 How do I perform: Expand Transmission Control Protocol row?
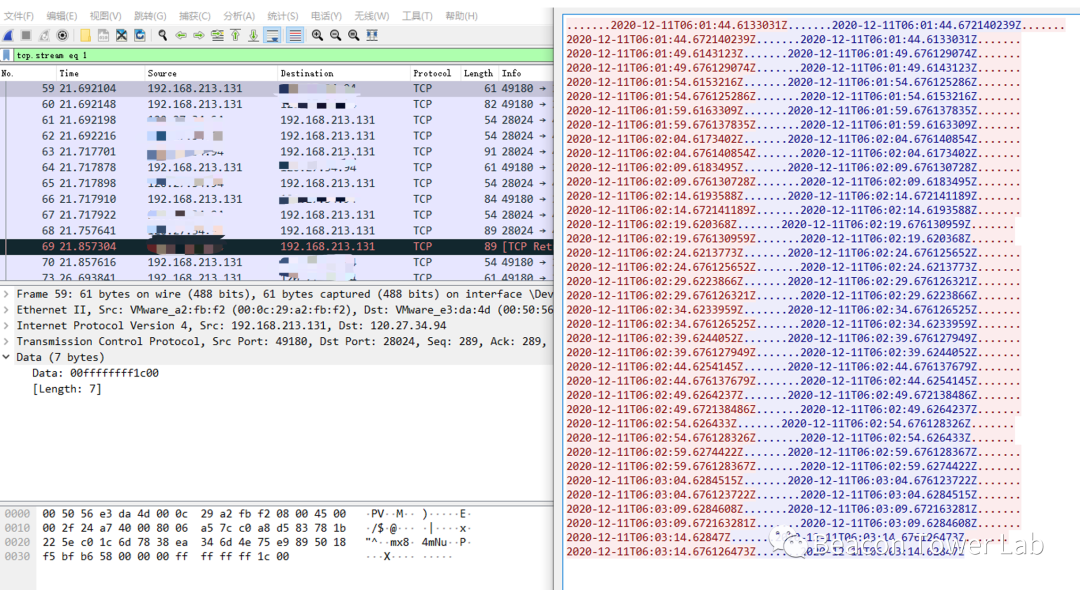click(6, 341)
